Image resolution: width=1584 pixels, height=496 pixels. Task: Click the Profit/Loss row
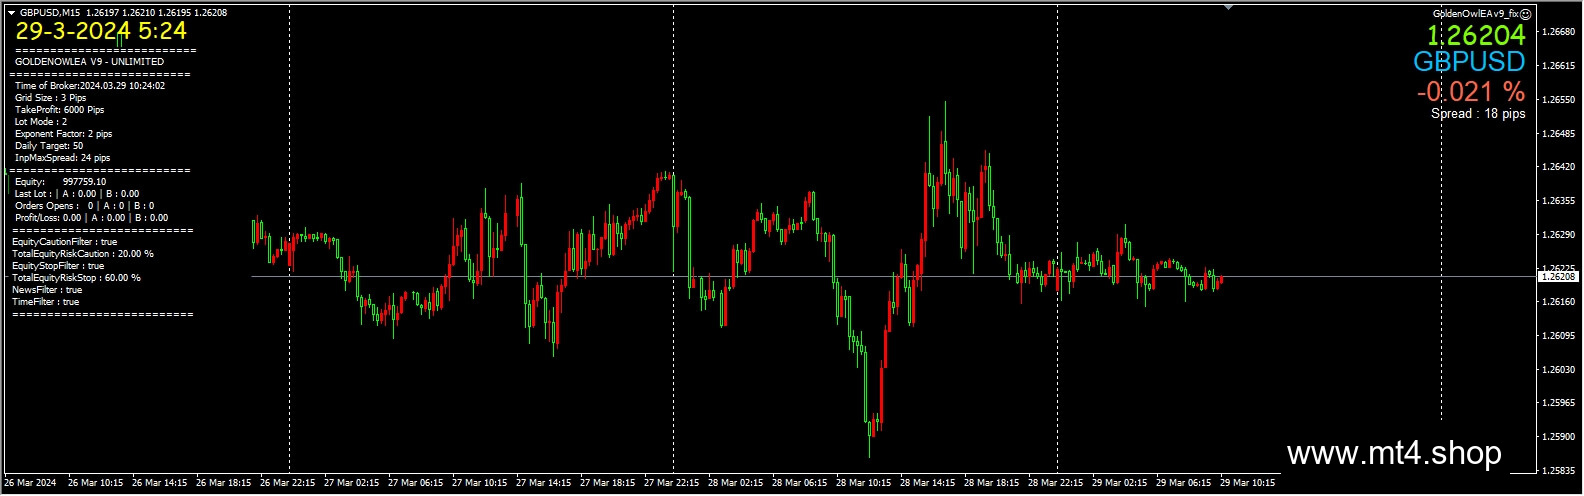91,218
